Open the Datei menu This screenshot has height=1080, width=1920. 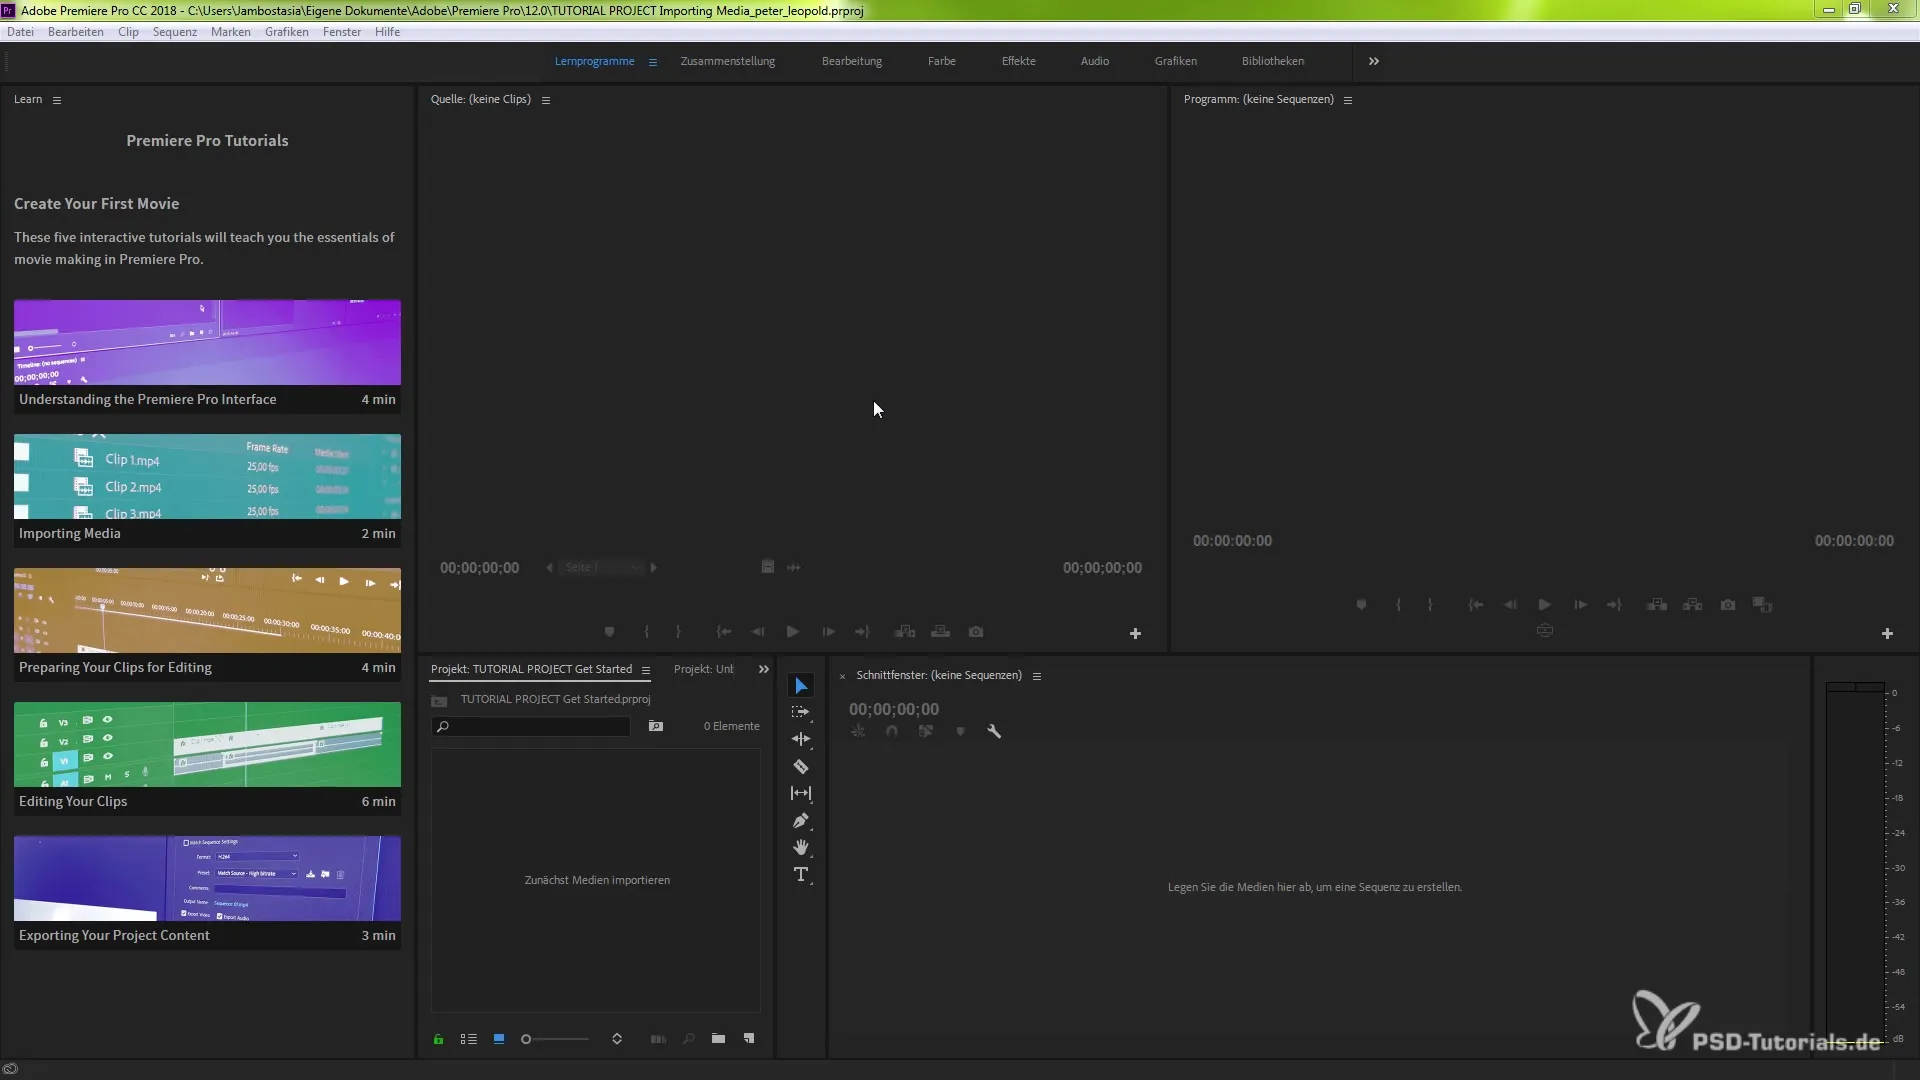tap(20, 32)
